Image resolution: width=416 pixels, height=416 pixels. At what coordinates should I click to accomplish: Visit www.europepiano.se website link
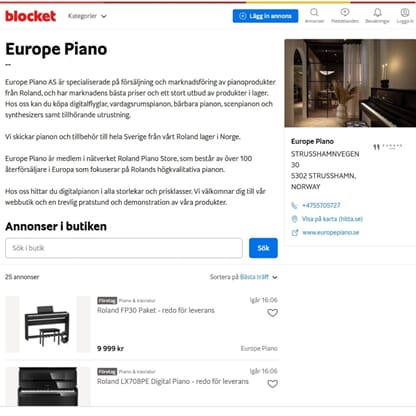(x=331, y=233)
